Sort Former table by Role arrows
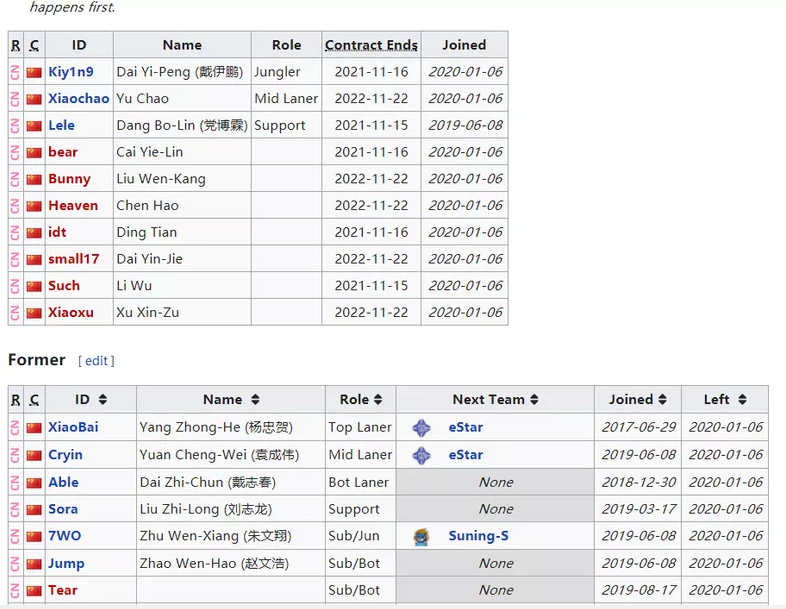The width and height of the screenshot is (786, 609). coord(378,399)
